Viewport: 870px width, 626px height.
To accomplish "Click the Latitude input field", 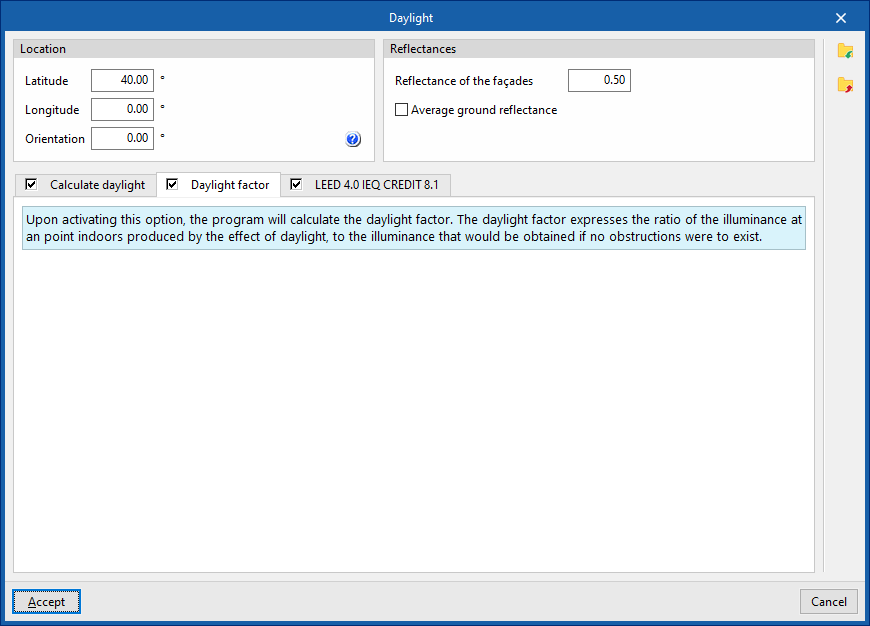I will point(123,80).
